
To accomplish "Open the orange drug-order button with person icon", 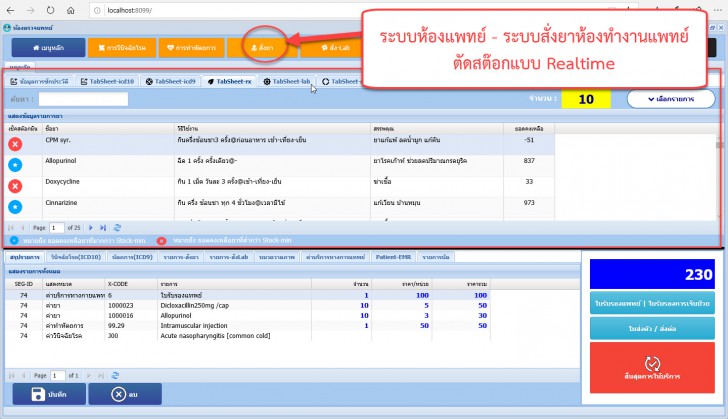I will tap(262, 48).
